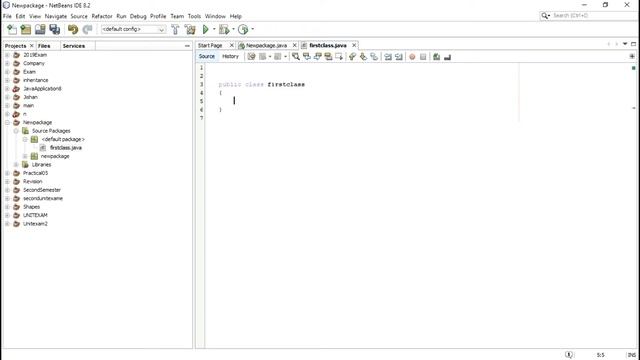Click the New File toolbar icon
The height and width of the screenshot is (360, 640).
tap(12, 29)
